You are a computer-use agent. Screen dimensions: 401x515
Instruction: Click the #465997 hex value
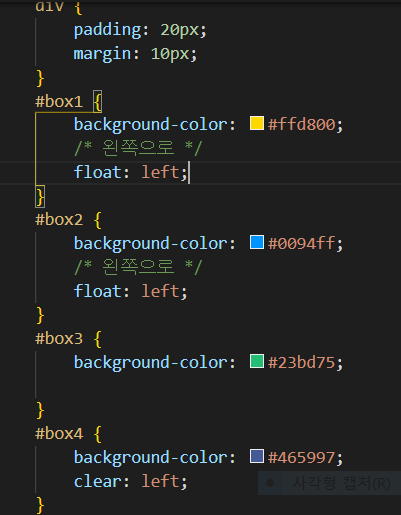coord(302,458)
